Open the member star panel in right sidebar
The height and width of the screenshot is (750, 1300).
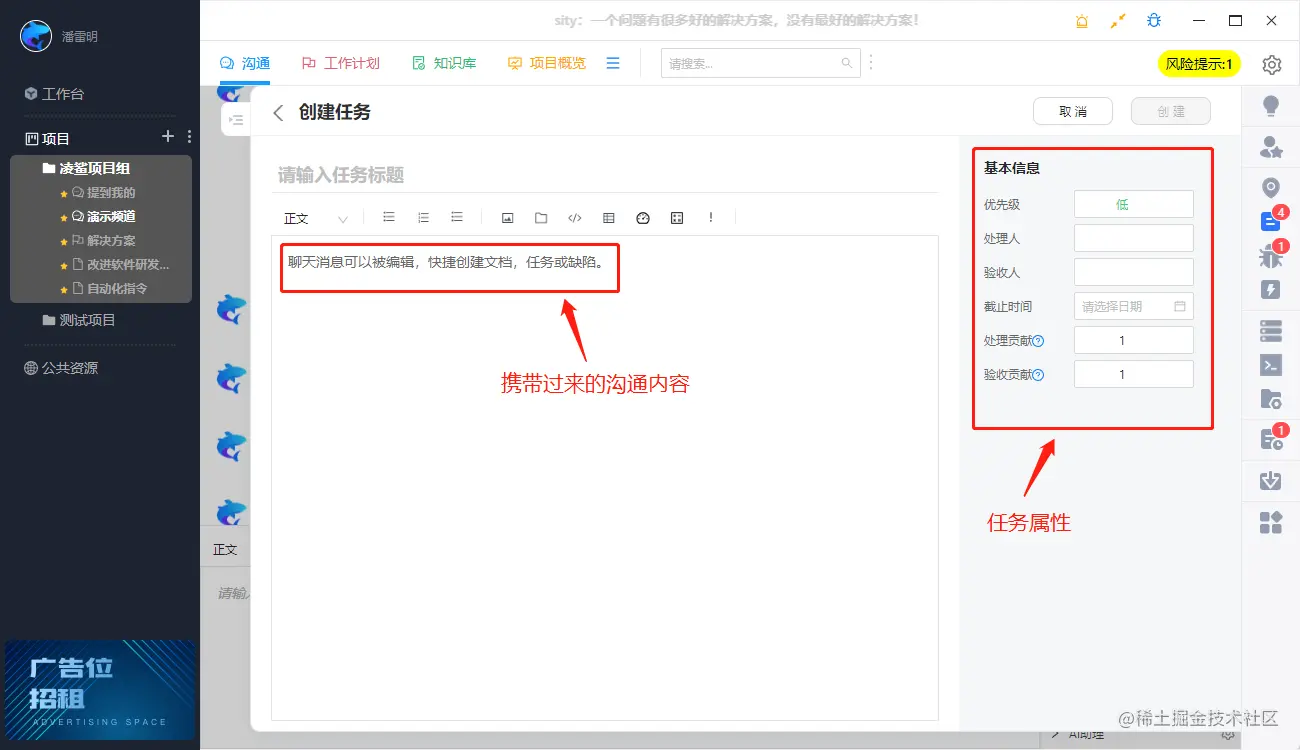[x=1271, y=148]
